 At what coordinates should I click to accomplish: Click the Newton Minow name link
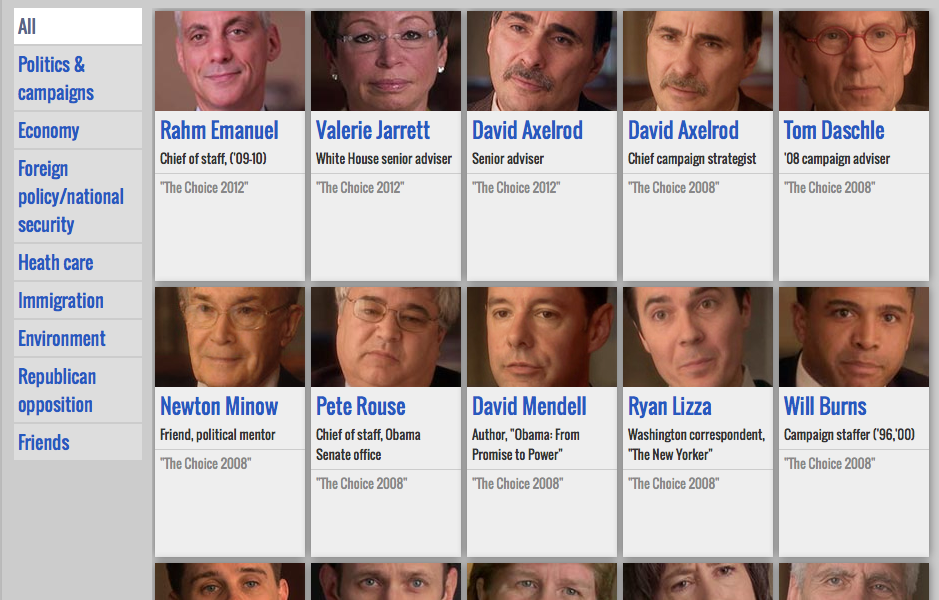pyautogui.click(x=219, y=407)
